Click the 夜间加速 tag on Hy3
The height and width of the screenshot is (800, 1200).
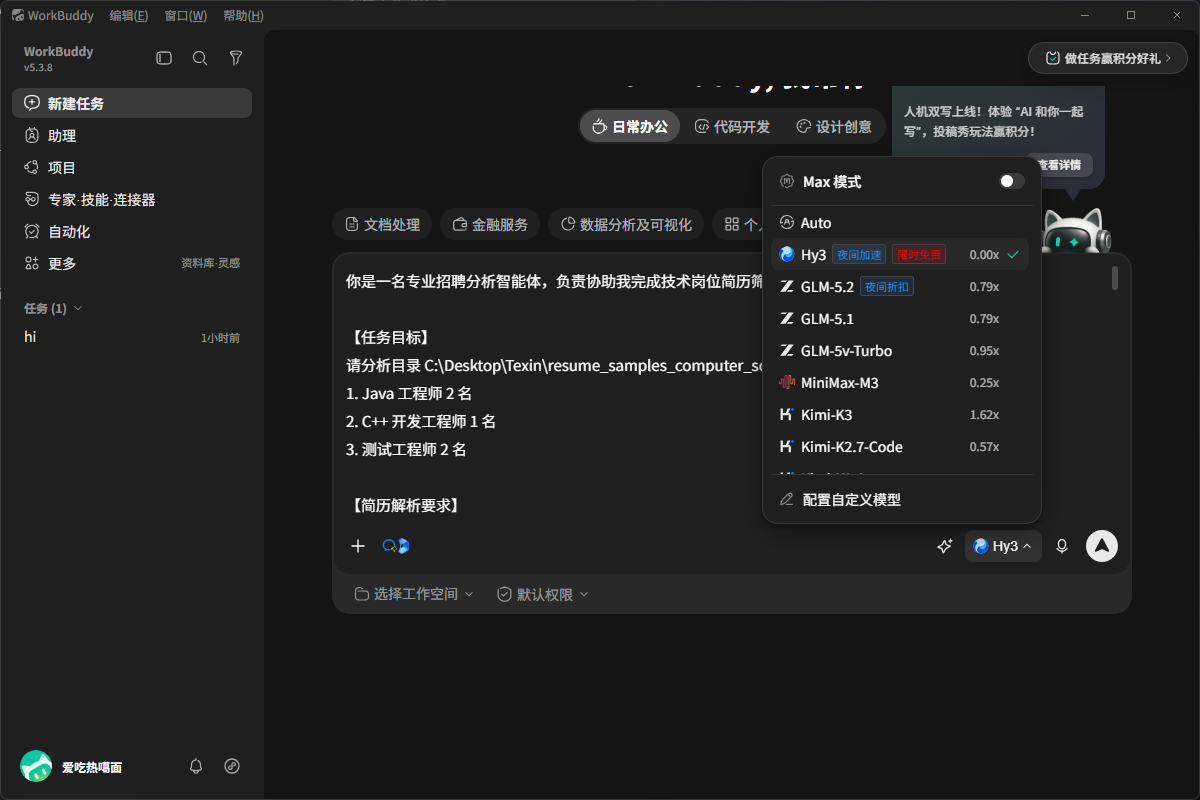859,255
